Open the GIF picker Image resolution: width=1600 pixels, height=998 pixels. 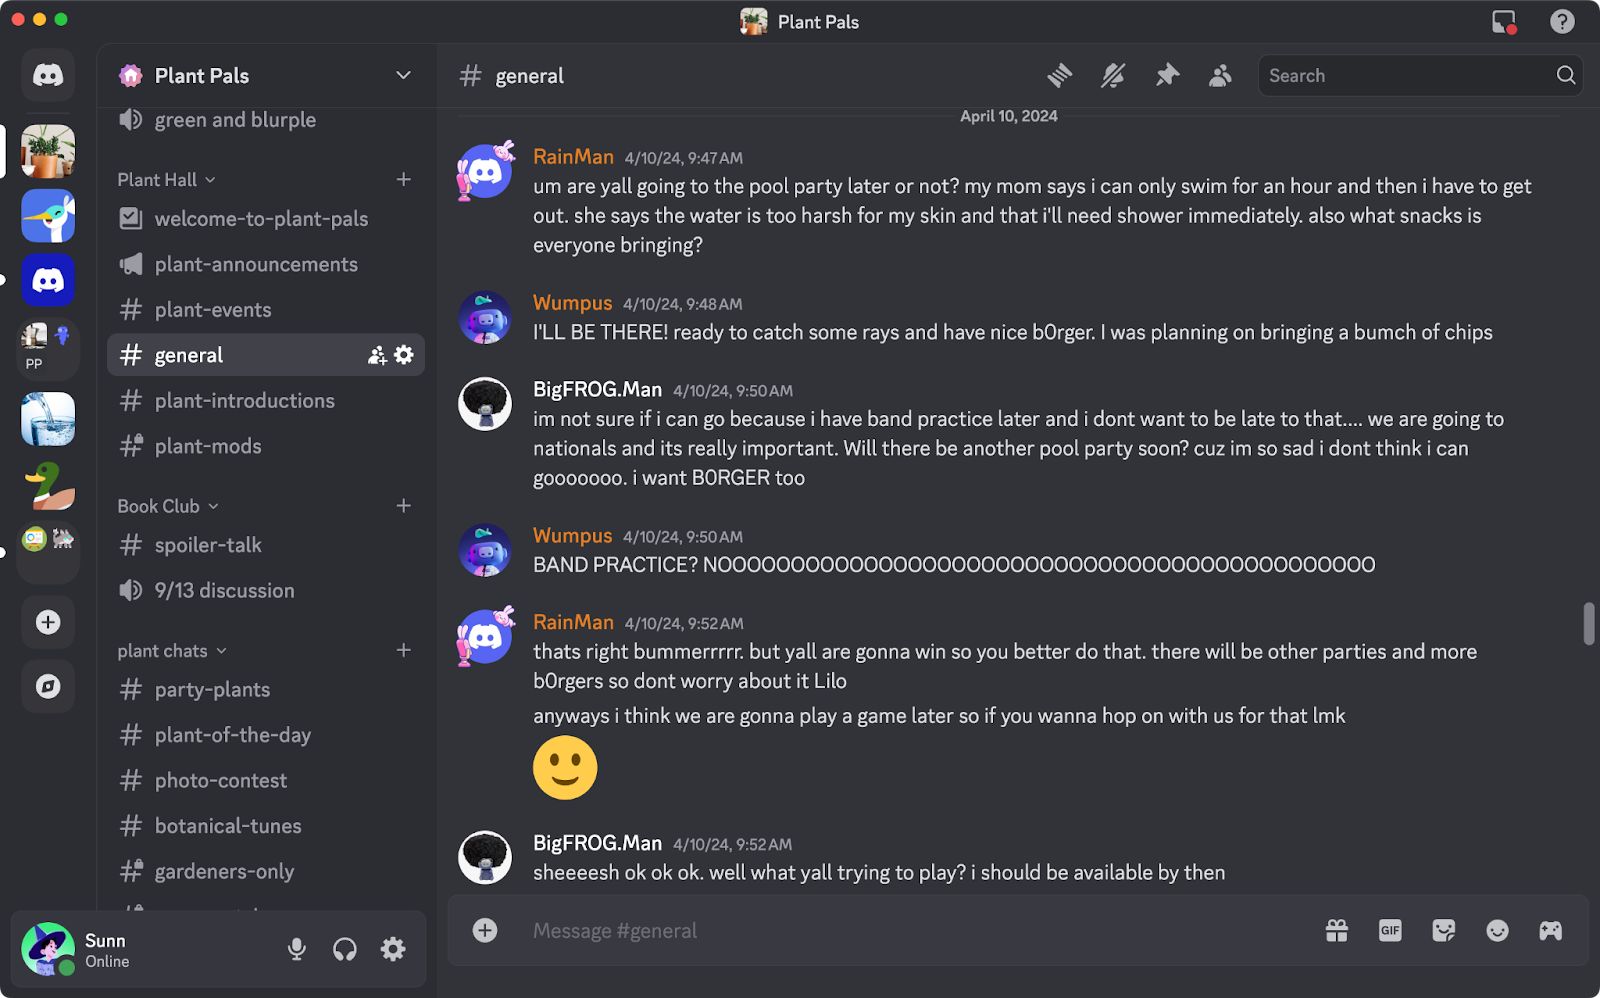click(x=1390, y=930)
